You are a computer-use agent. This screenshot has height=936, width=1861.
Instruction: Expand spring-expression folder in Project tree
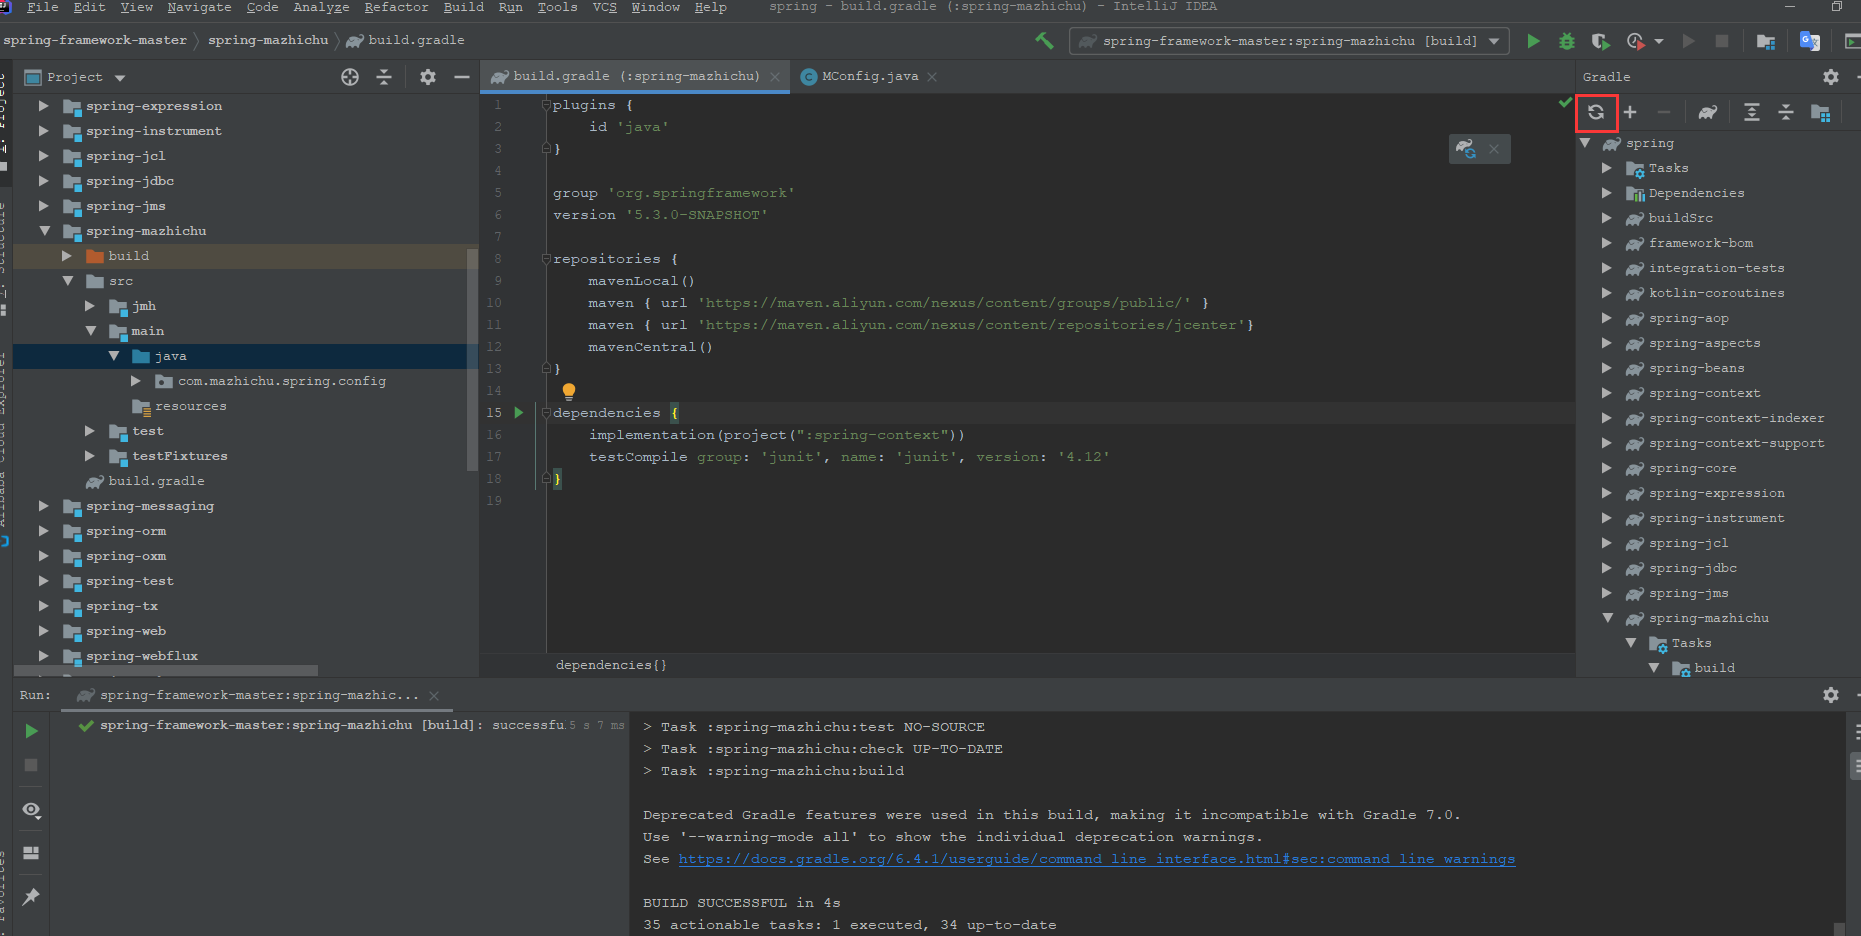click(x=43, y=105)
